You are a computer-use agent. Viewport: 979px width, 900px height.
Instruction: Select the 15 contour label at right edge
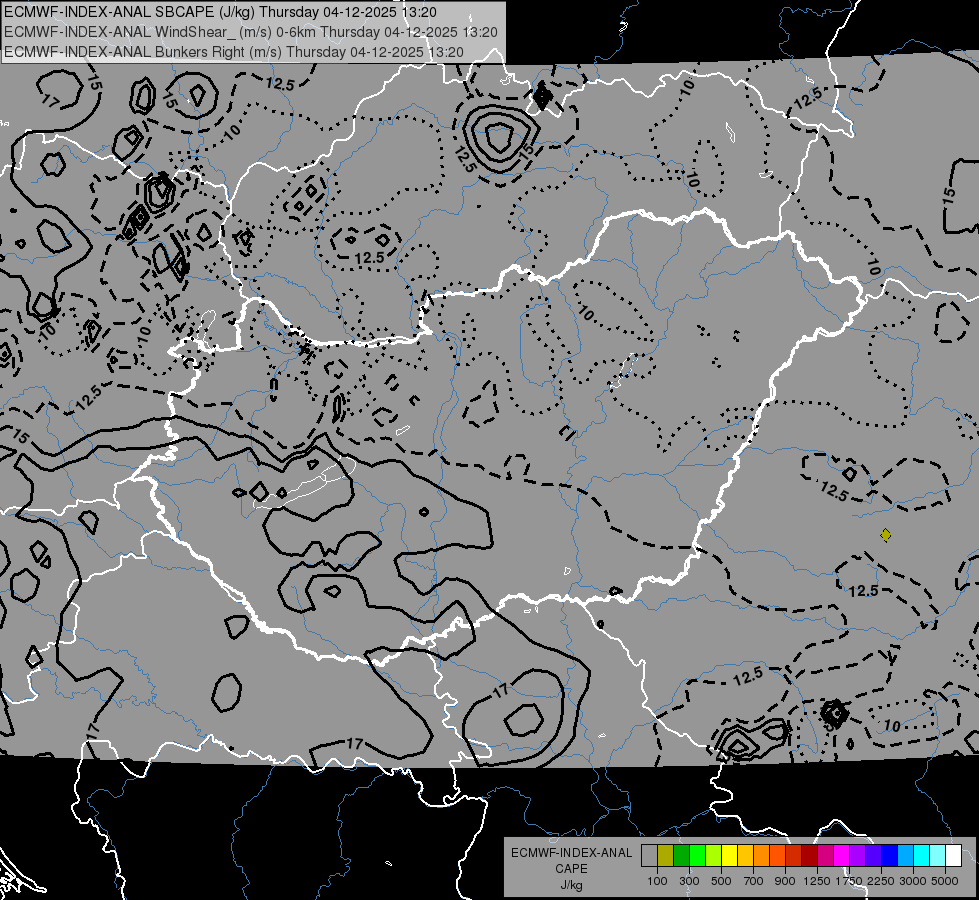tap(948, 194)
